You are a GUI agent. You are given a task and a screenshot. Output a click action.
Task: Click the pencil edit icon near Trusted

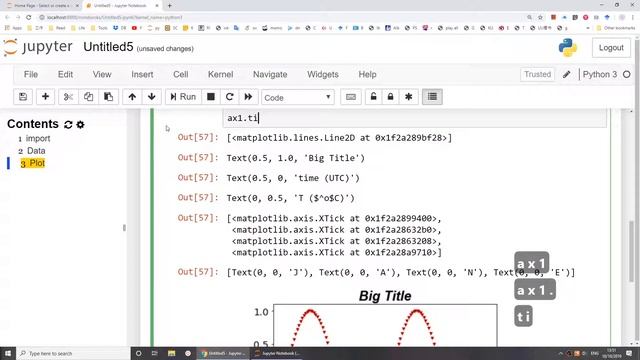567,75
